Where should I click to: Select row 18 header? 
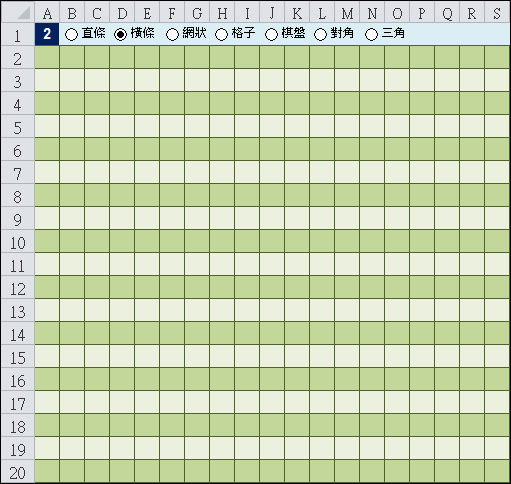pos(18,425)
